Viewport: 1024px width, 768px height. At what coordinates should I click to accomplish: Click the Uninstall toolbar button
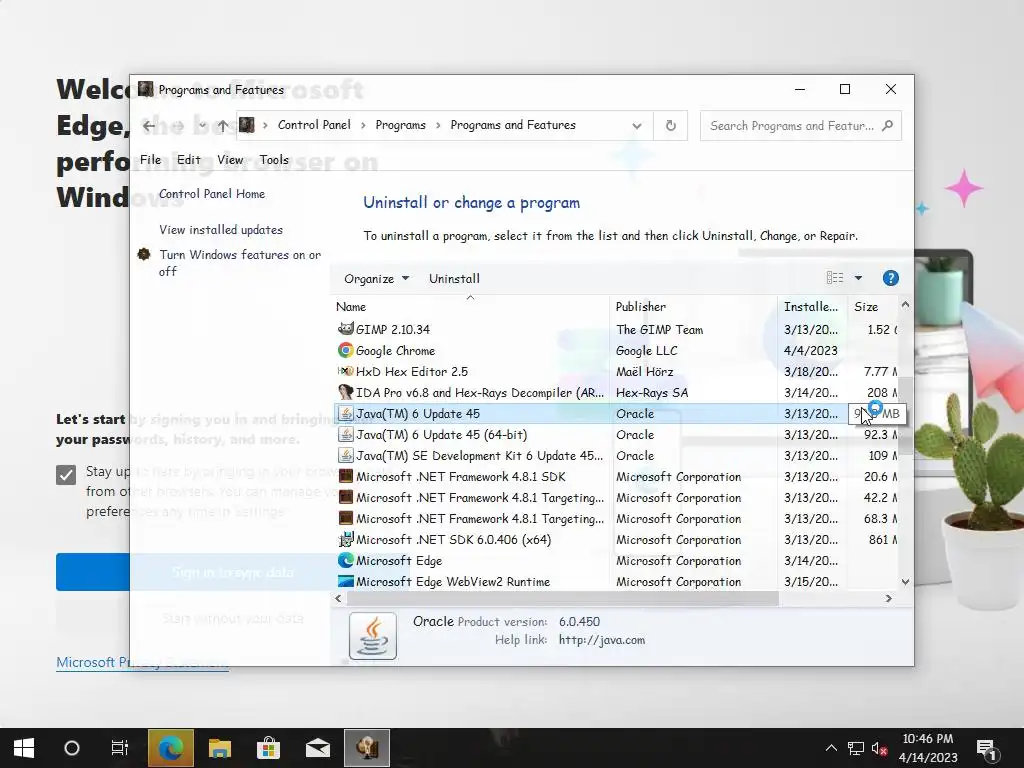(454, 278)
